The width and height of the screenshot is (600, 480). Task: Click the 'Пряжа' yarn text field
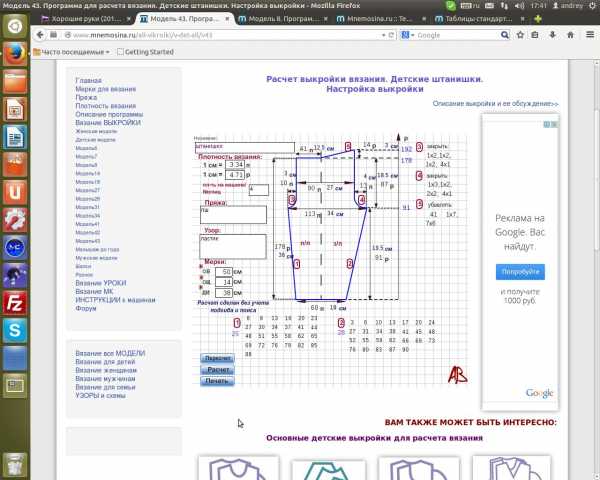232,215
